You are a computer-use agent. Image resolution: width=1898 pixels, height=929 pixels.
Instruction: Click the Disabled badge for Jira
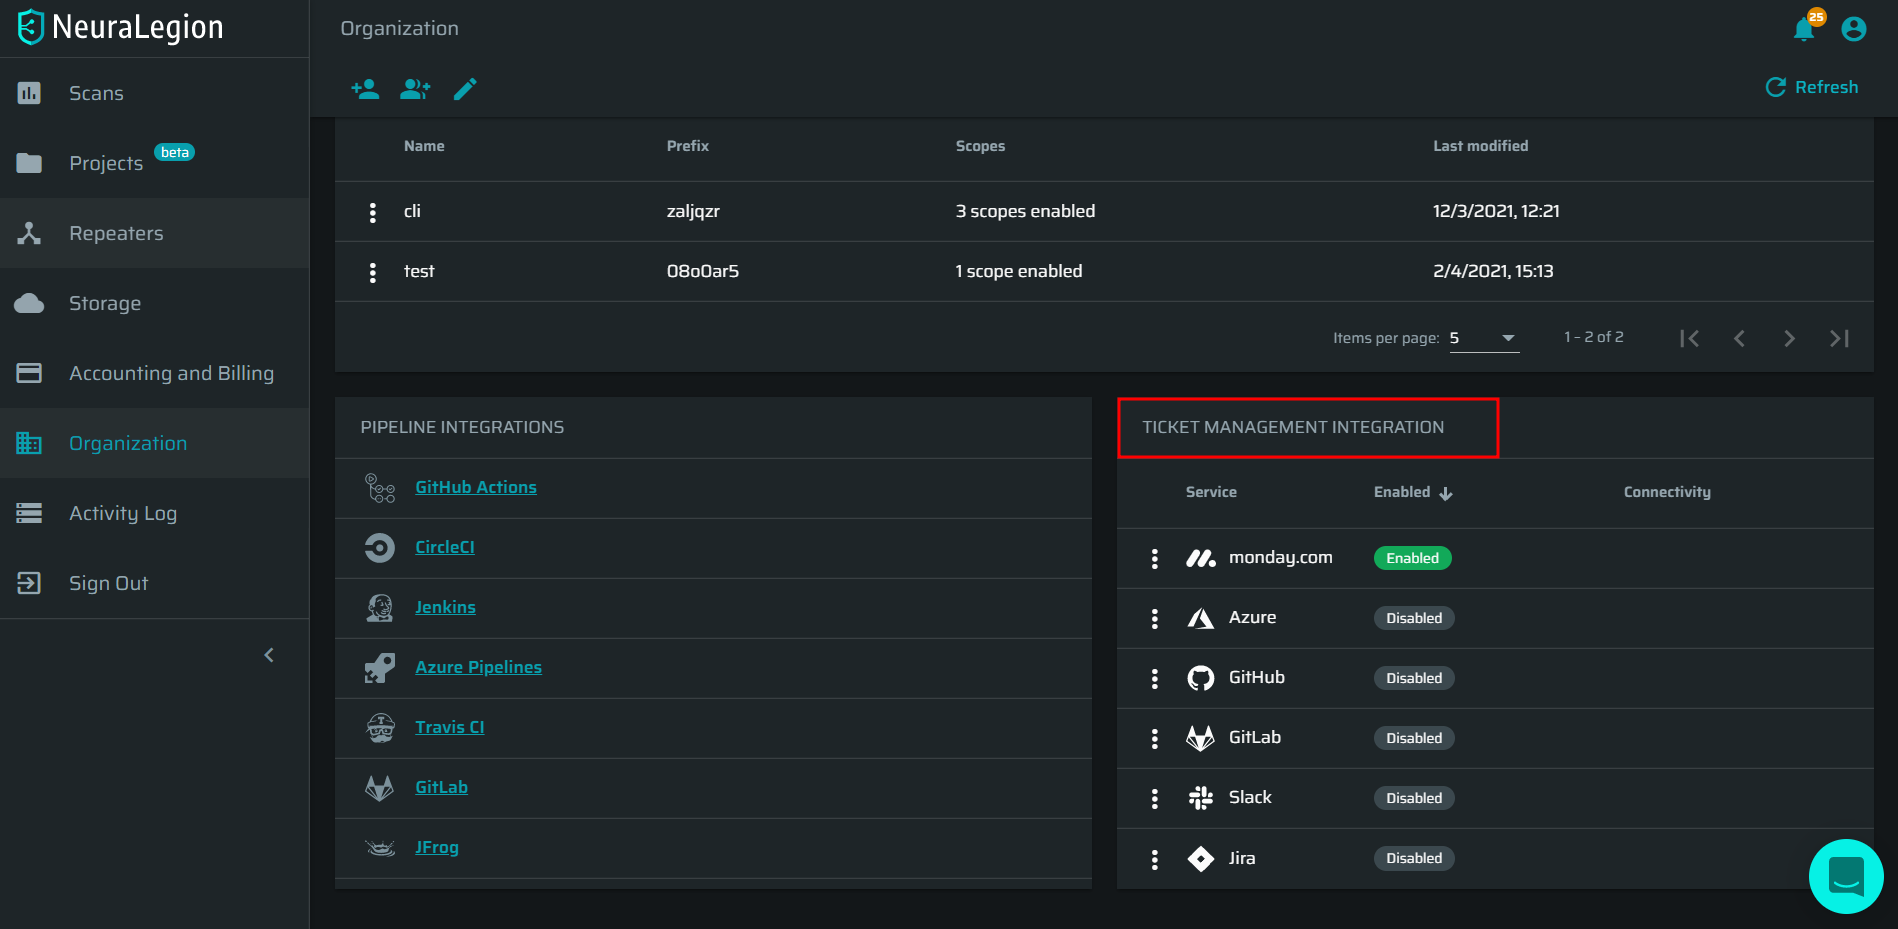click(x=1414, y=858)
